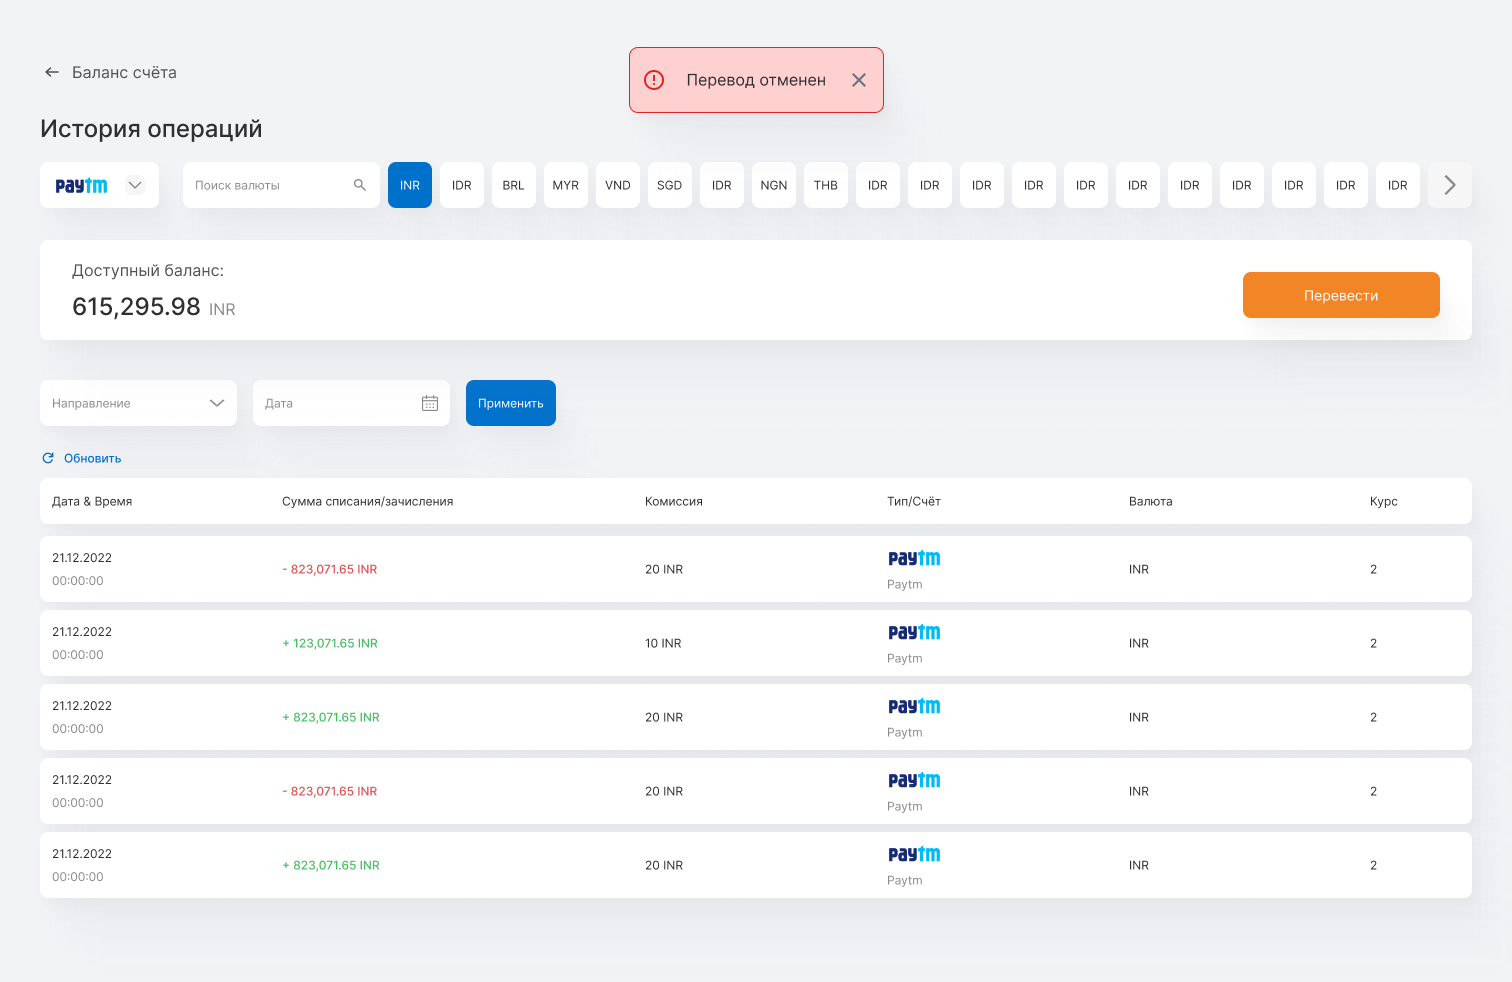Click the warning icon in the Перевод отменен alert
Image resolution: width=1512 pixels, height=982 pixels.
pos(654,79)
